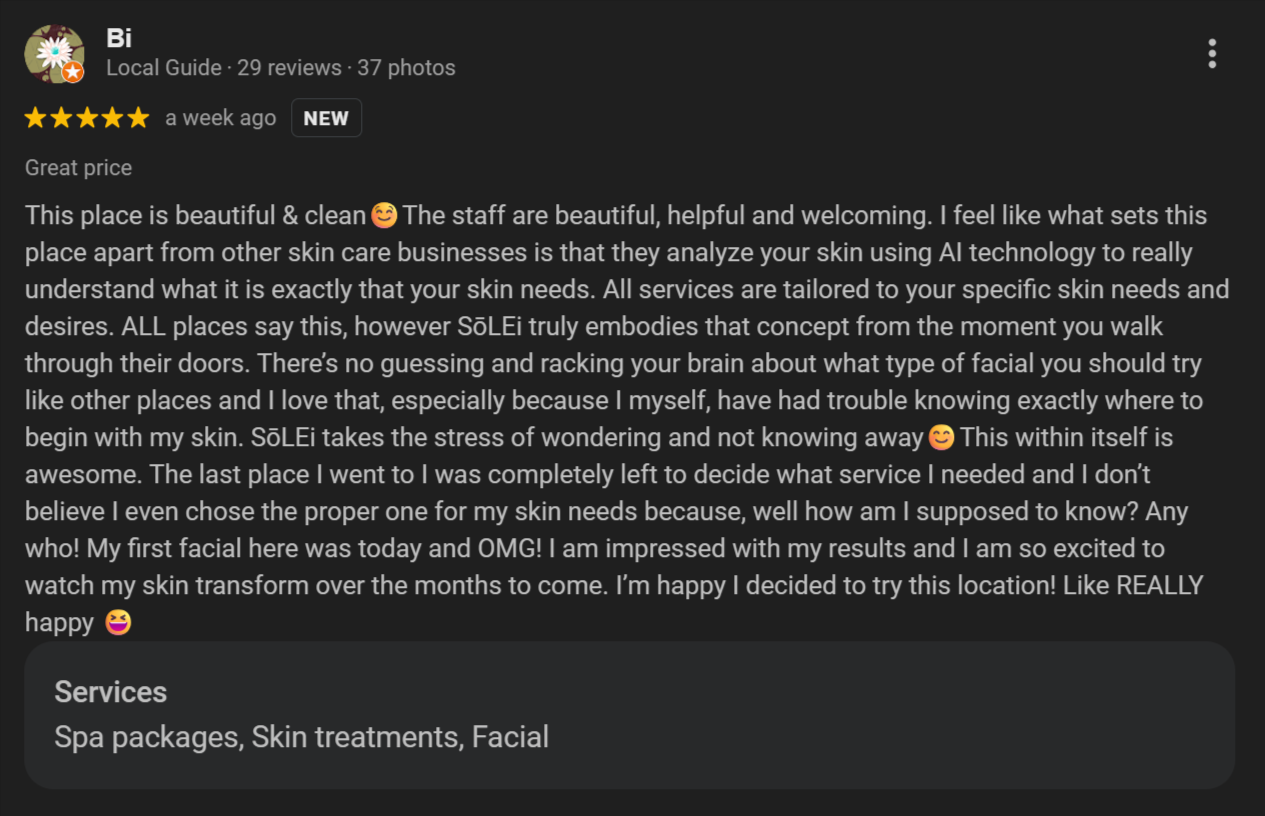Click the "a week ago" timestamp
Viewport: 1265px width, 816px height.
point(220,118)
